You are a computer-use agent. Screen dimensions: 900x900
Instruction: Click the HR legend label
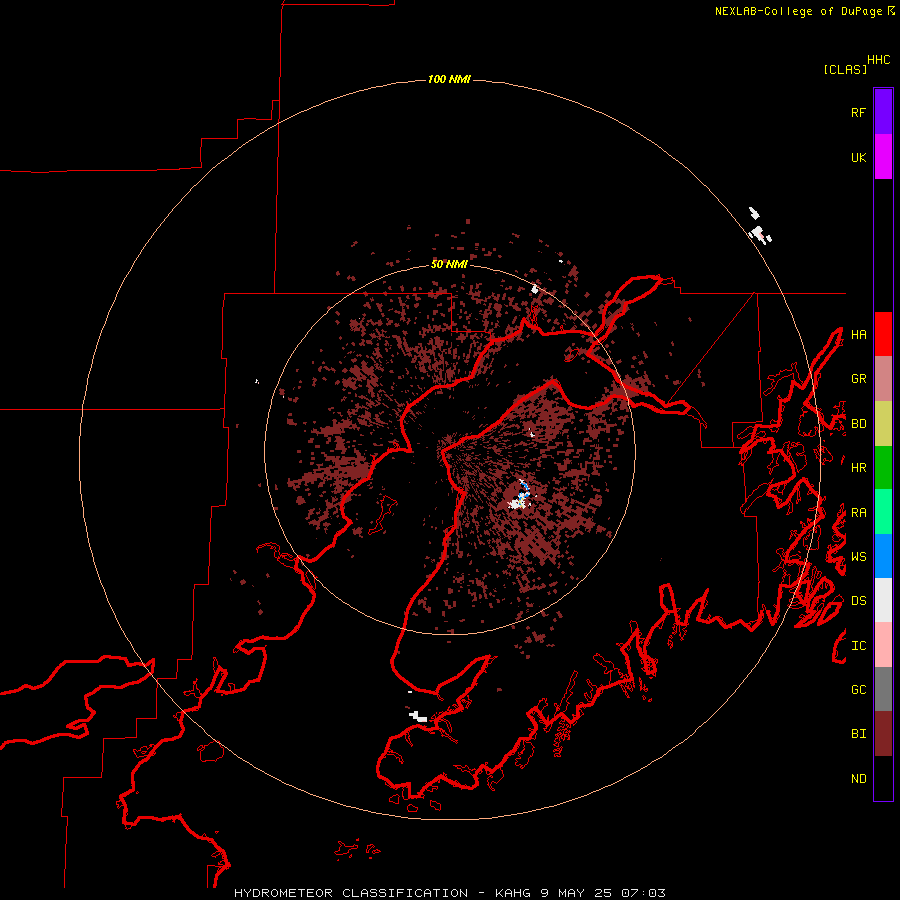(858, 468)
